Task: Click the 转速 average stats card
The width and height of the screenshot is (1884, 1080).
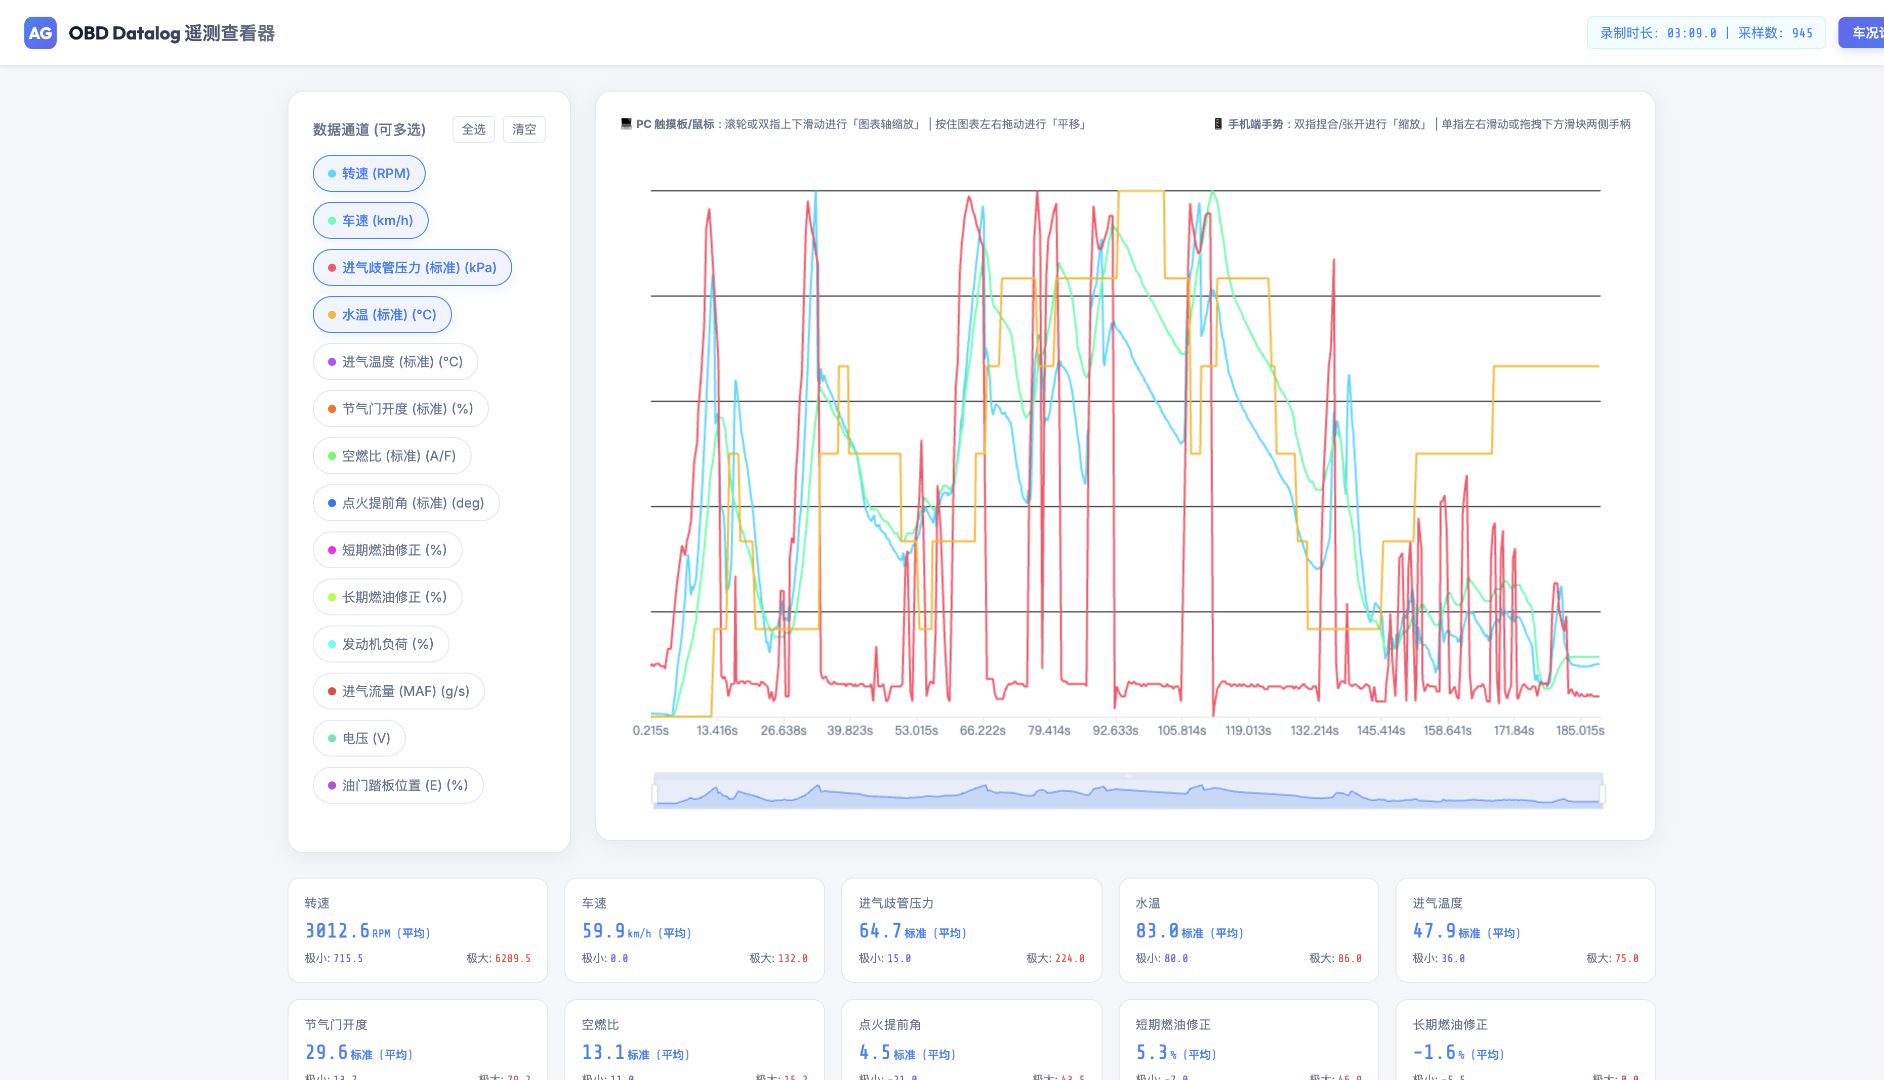Action: click(418, 930)
